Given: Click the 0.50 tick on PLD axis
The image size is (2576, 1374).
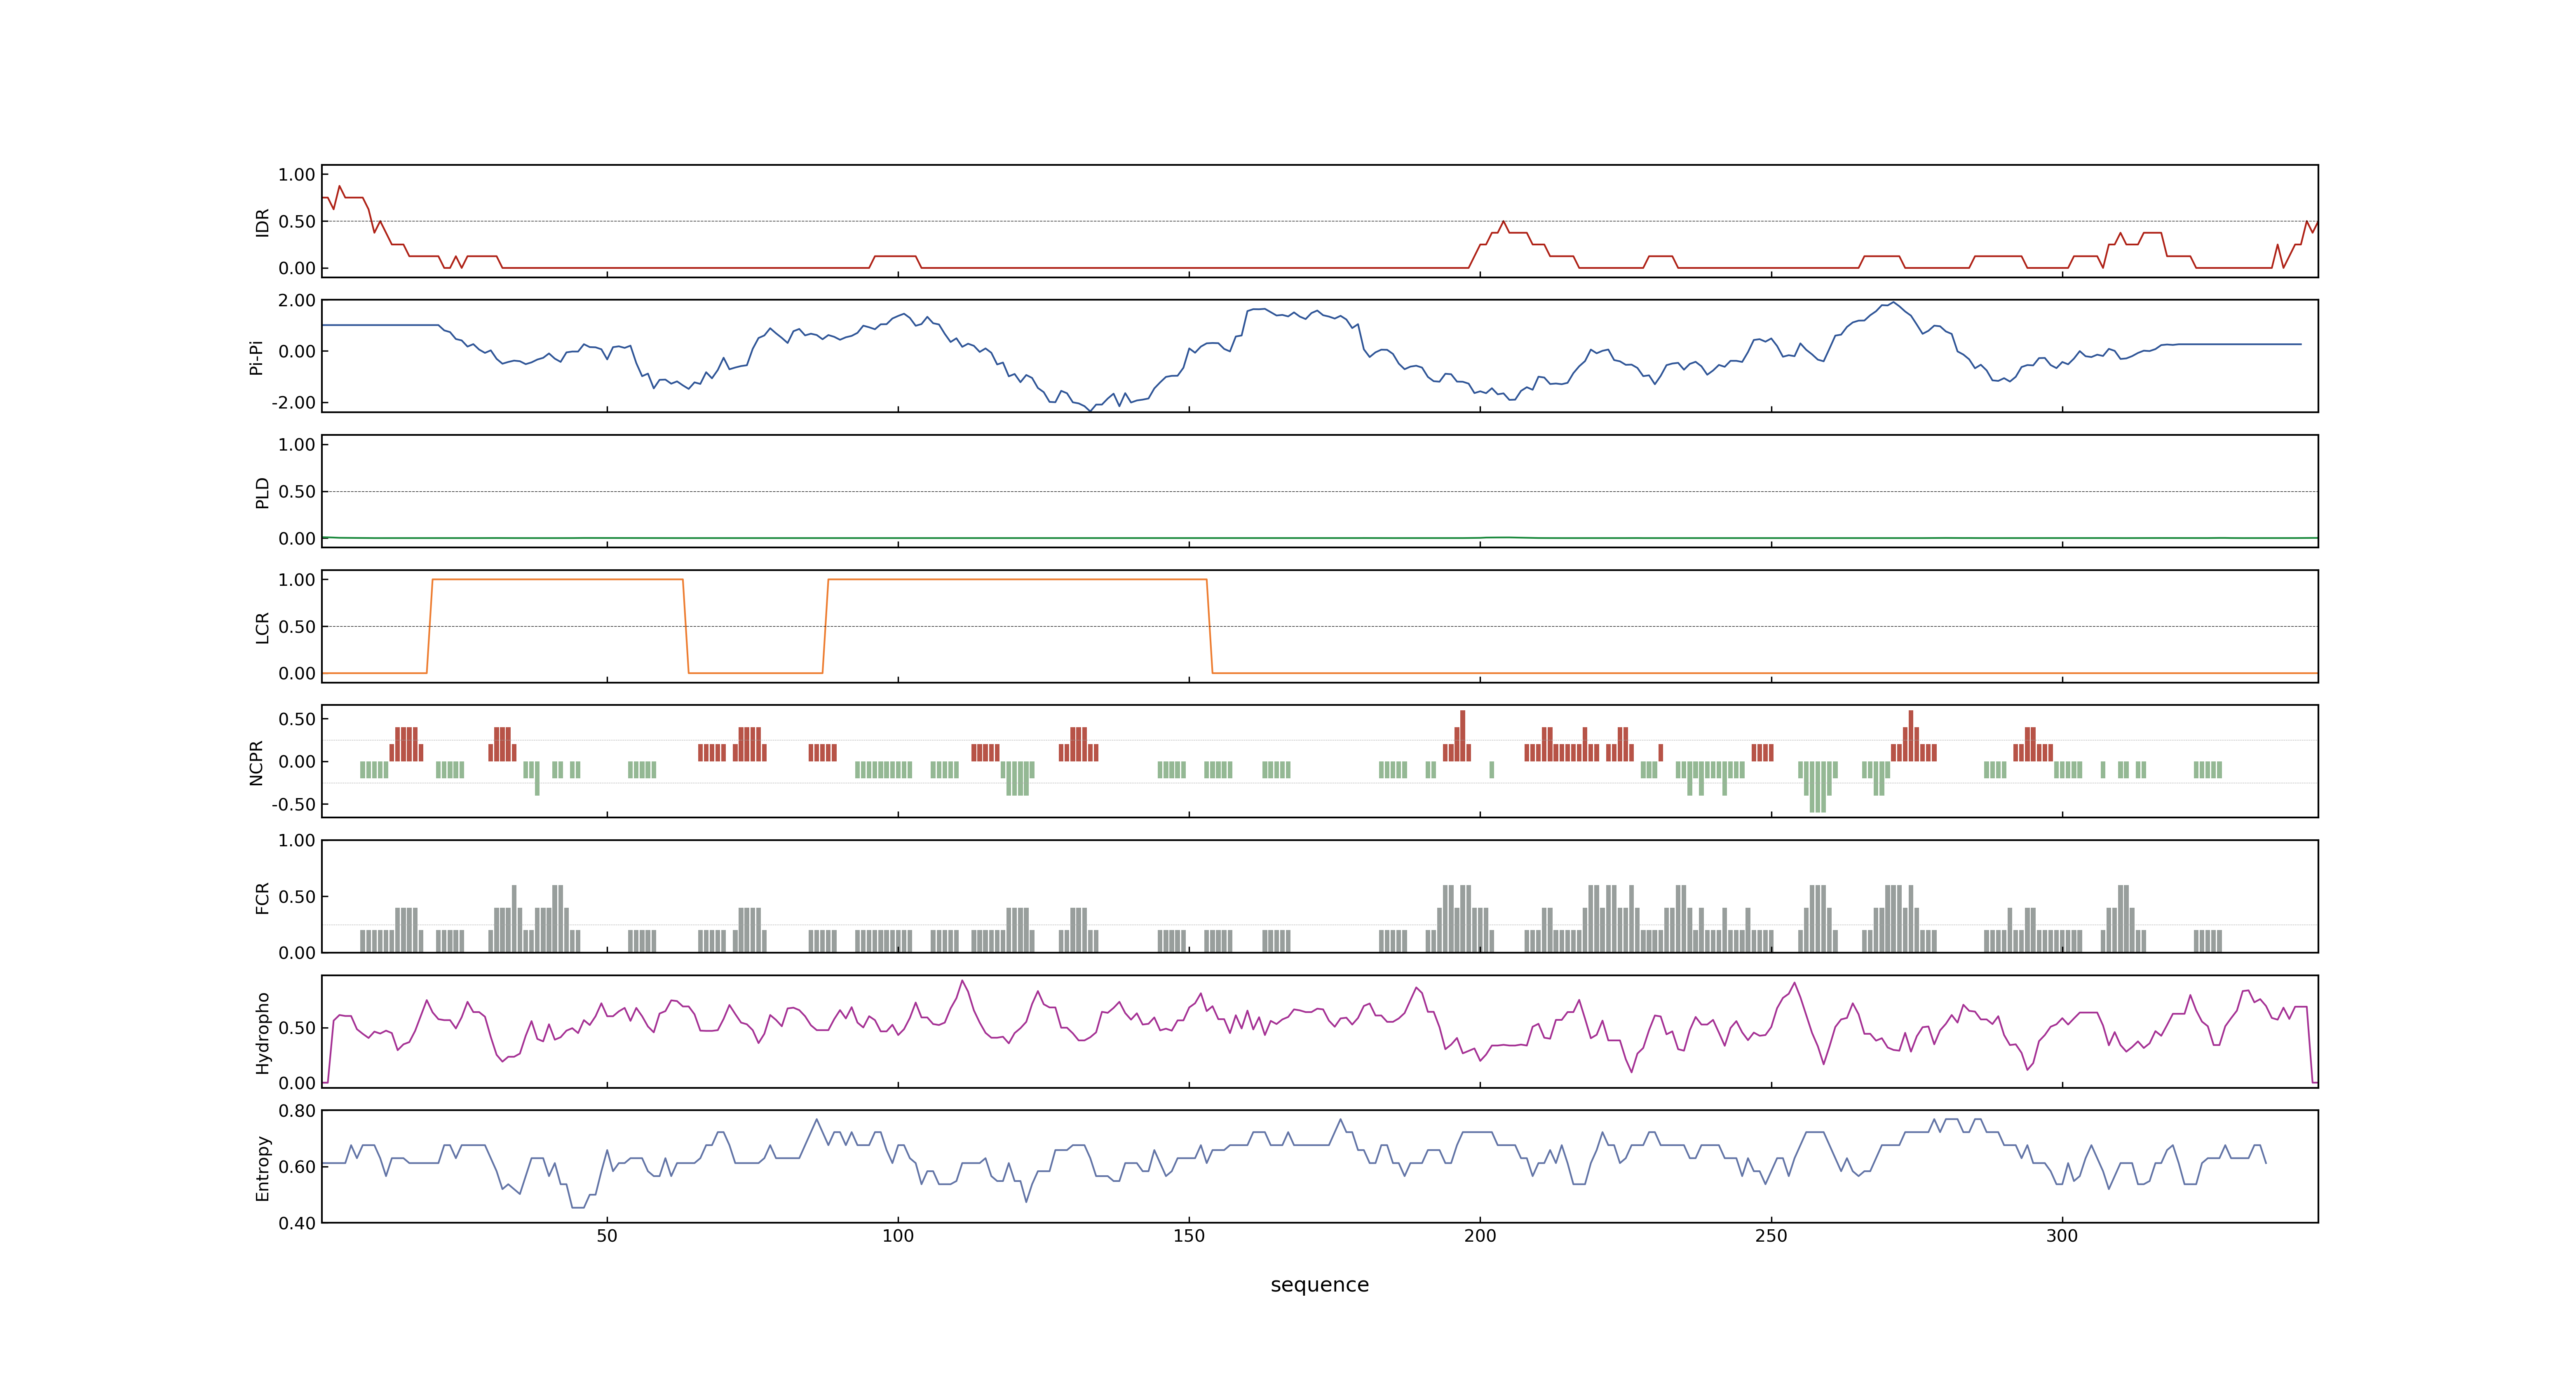Looking at the screenshot, I should (297, 491).
